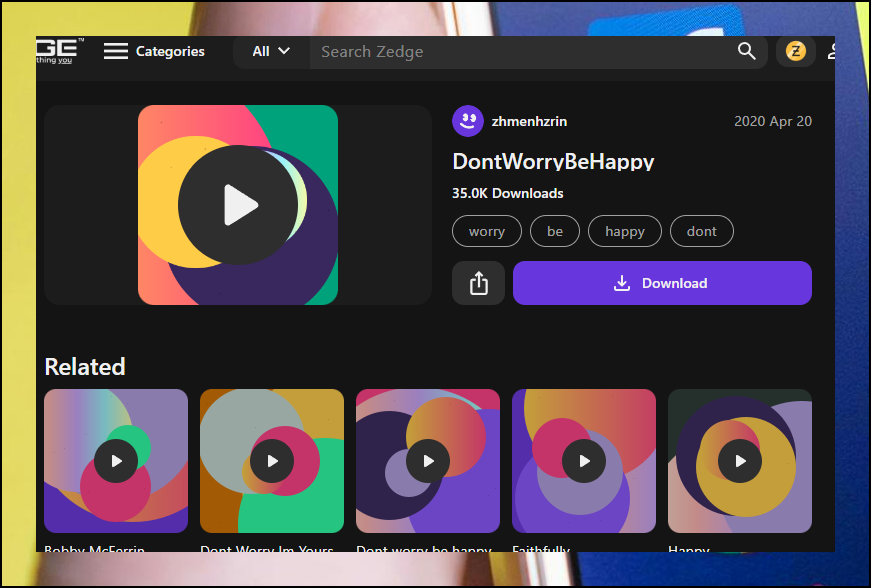
Task: Click the DontWorryBeHappy title
Action: point(553,162)
